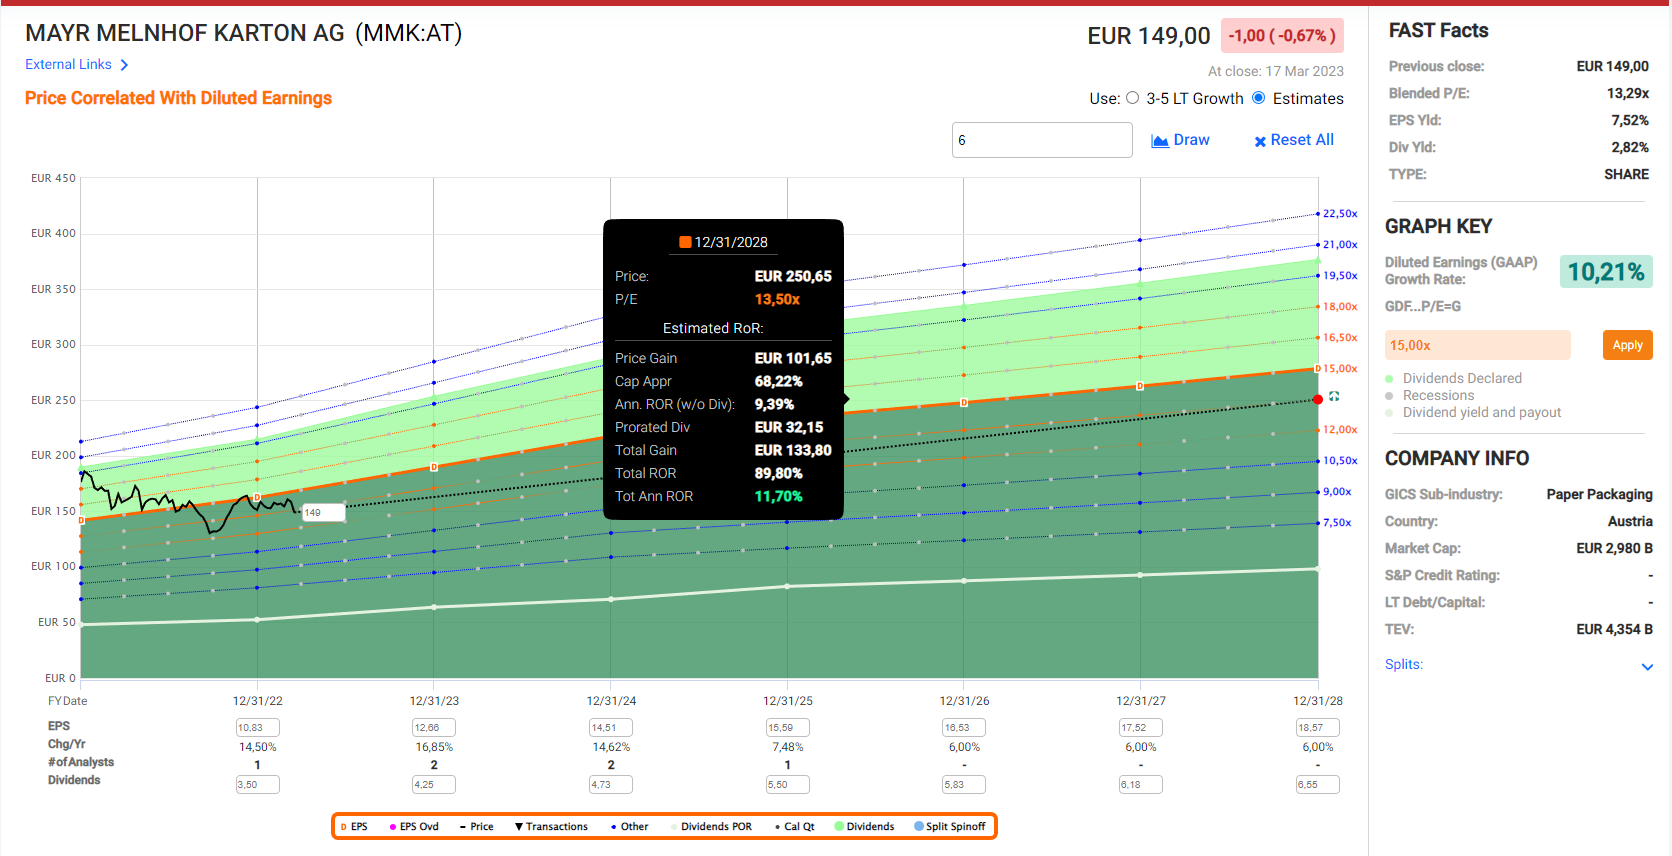The height and width of the screenshot is (856, 1672).
Task: Click the green Dividends legend circle
Action: click(840, 827)
